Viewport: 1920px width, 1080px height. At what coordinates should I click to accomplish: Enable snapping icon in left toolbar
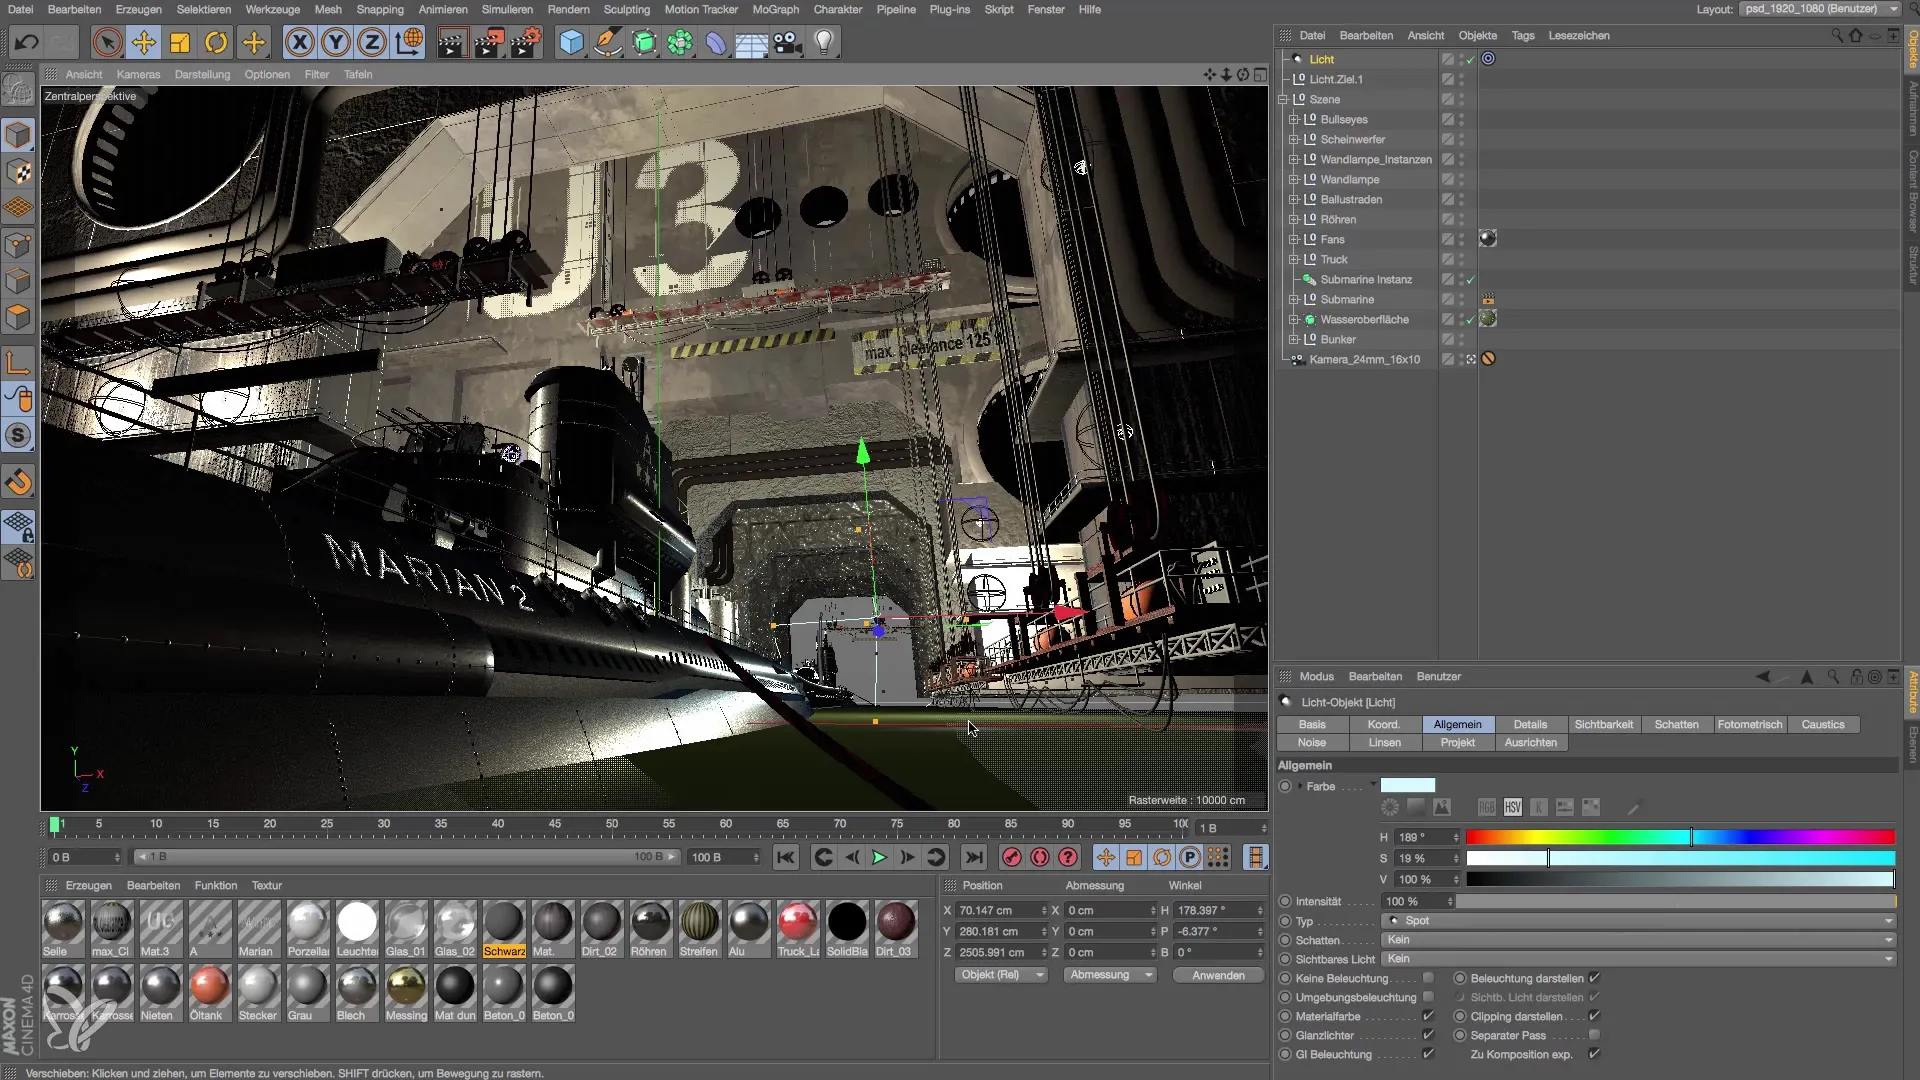click(x=19, y=483)
